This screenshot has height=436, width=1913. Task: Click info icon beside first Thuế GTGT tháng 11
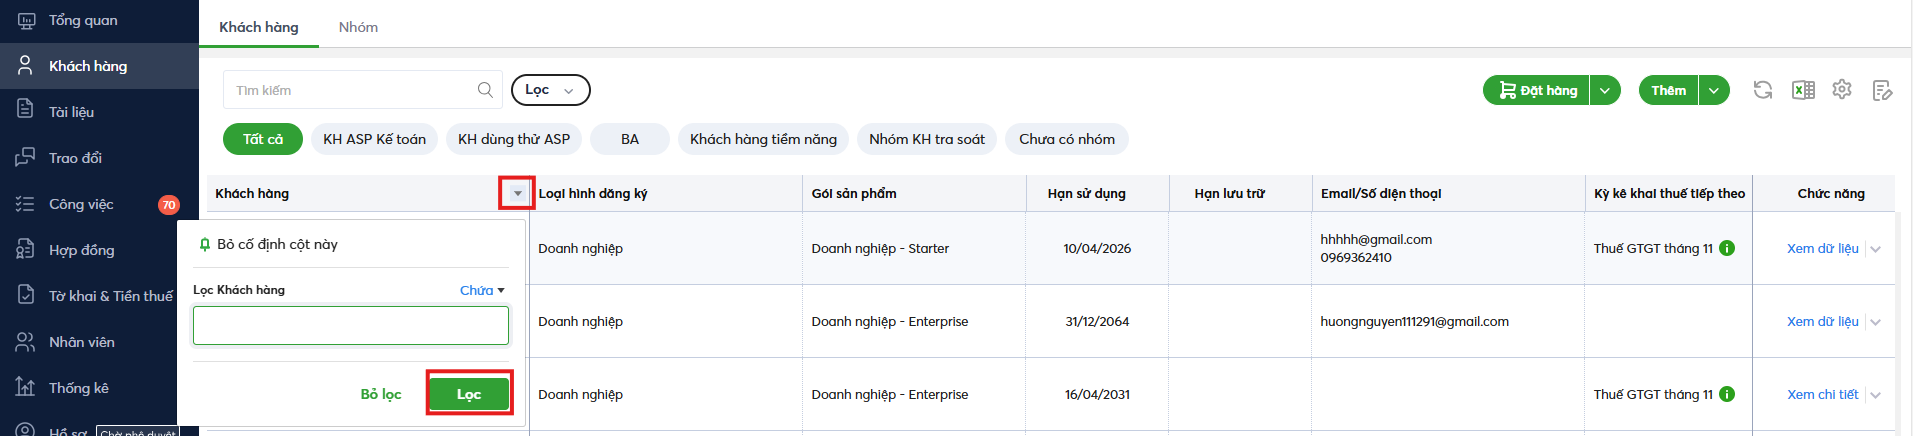pos(1727,248)
